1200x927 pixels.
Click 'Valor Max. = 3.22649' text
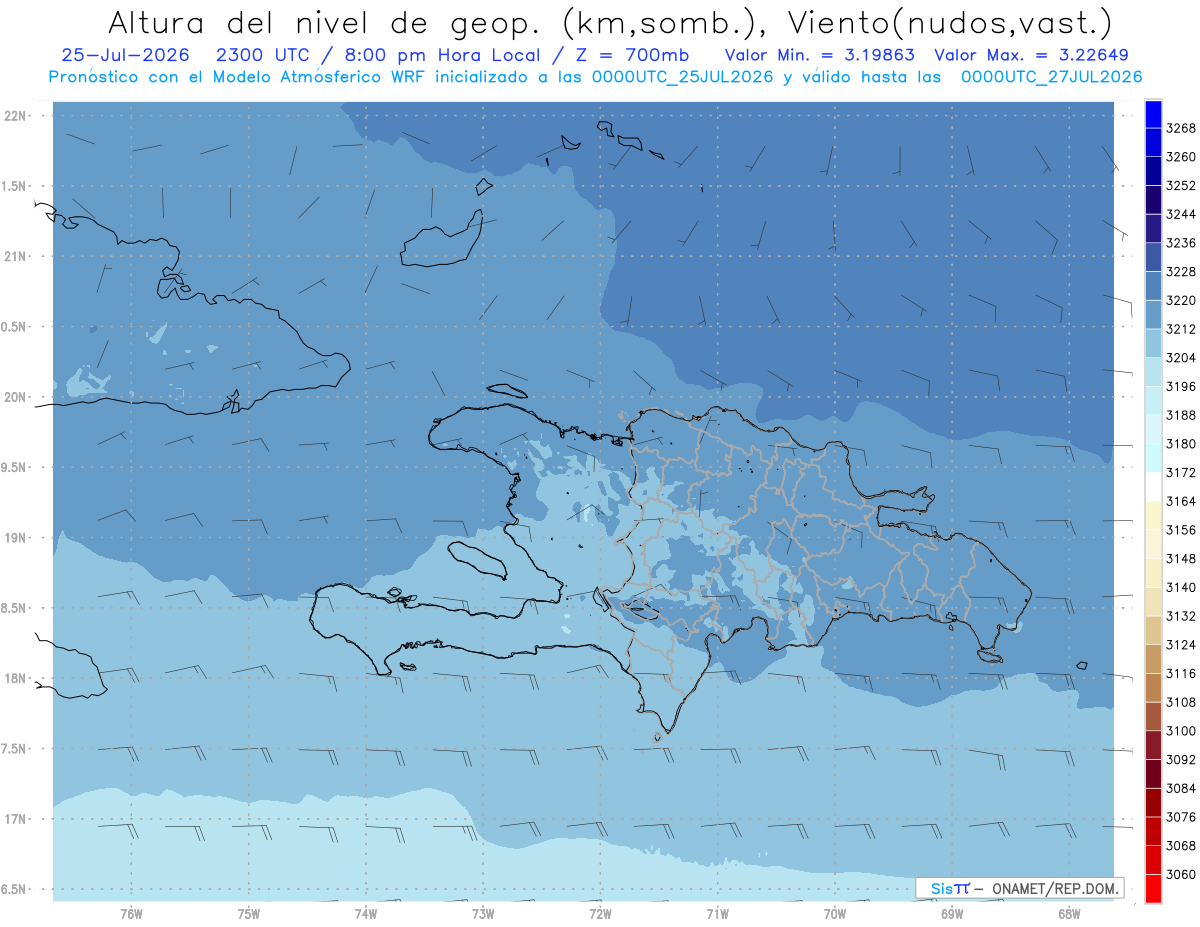tap(1030, 55)
